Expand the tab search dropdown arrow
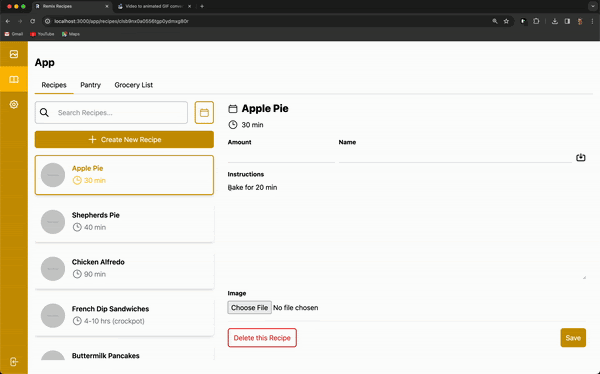Image resolution: width=600 pixels, height=374 pixels. click(593, 6)
